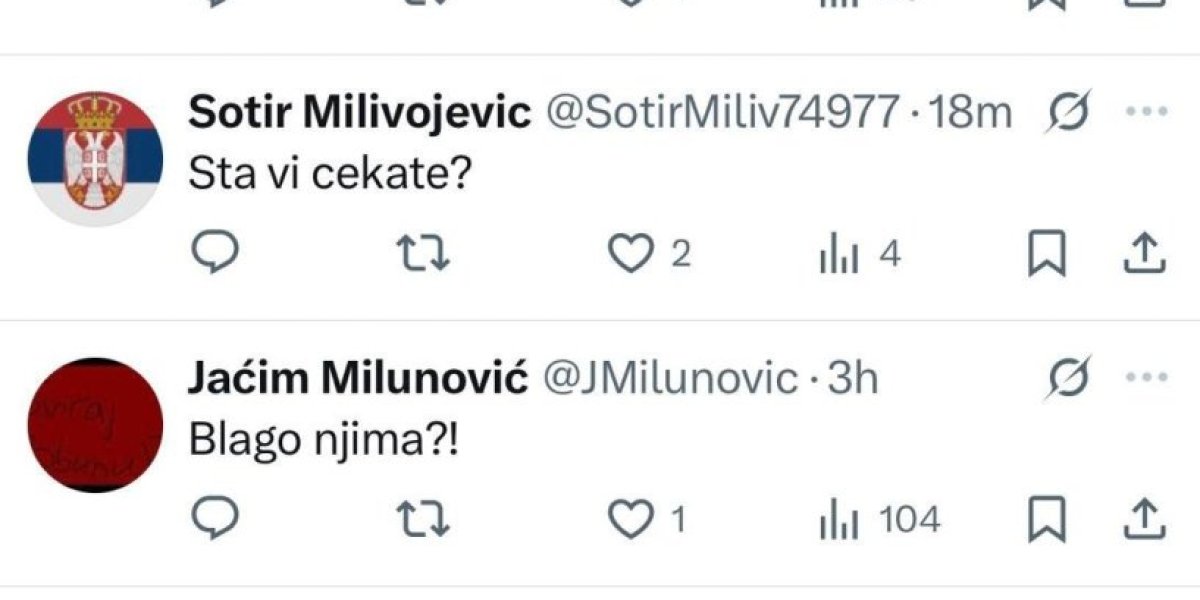Open the reply box on Sotir Milivojevic's tweet

(x=213, y=254)
